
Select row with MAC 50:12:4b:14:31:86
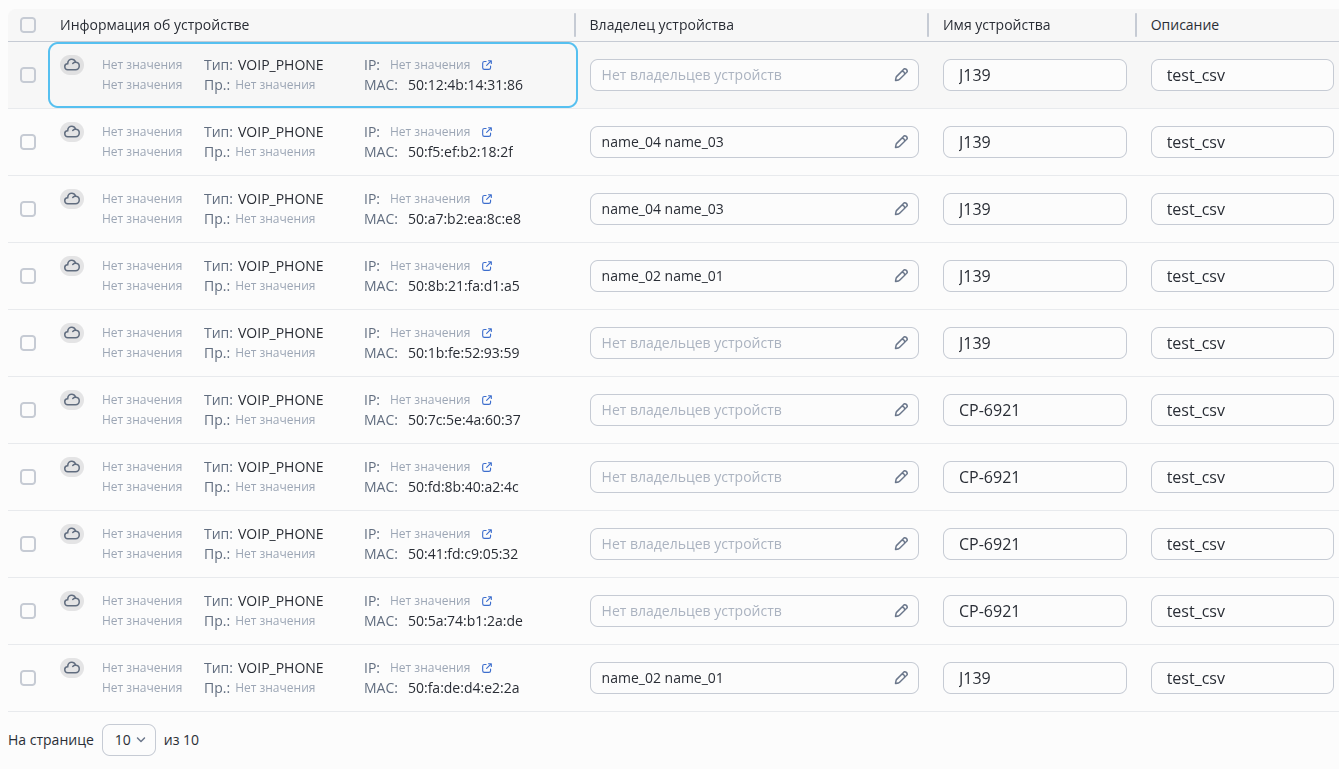[28, 75]
